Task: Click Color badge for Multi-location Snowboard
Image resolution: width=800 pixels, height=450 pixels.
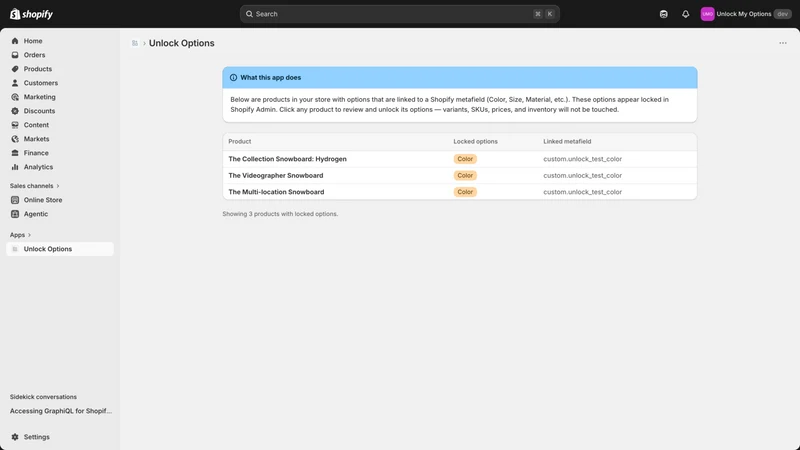Action: click(x=465, y=192)
